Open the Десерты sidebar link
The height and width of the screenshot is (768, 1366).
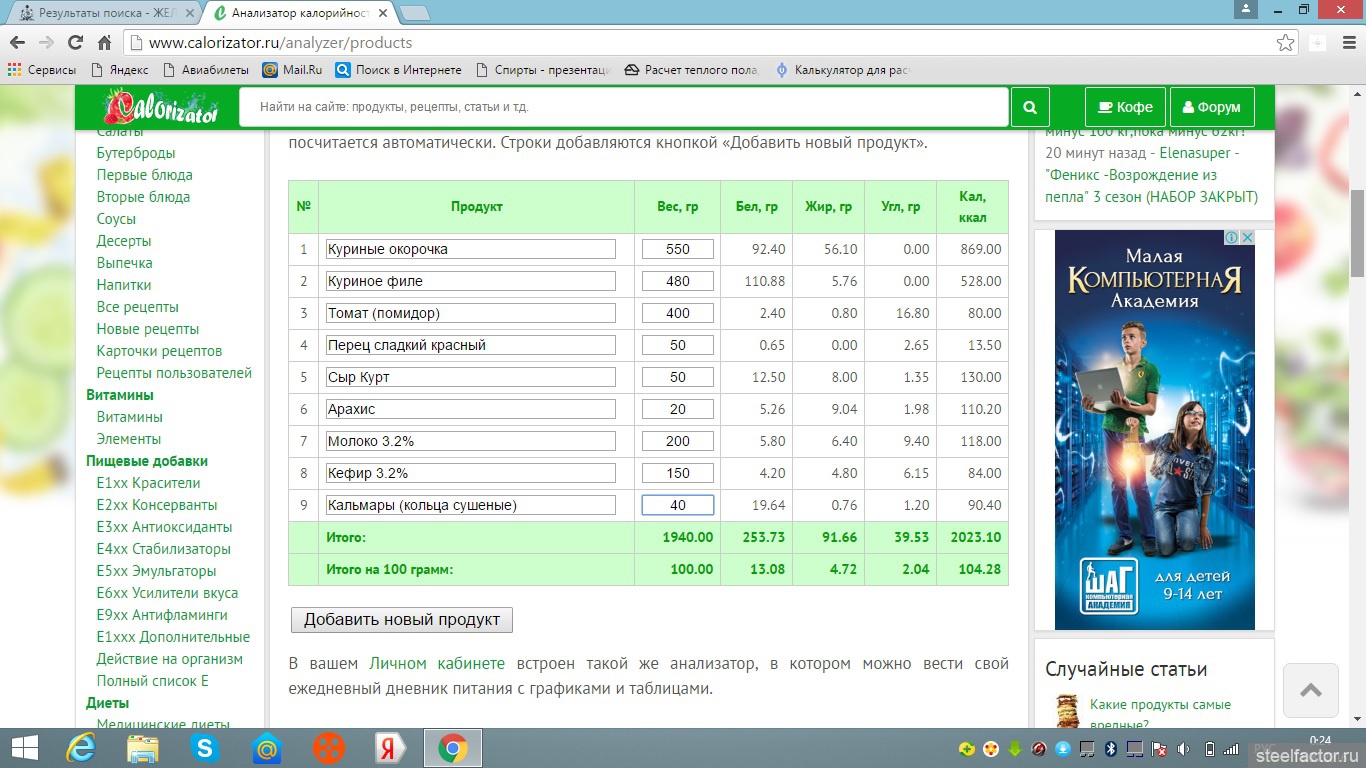pyautogui.click(x=124, y=241)
